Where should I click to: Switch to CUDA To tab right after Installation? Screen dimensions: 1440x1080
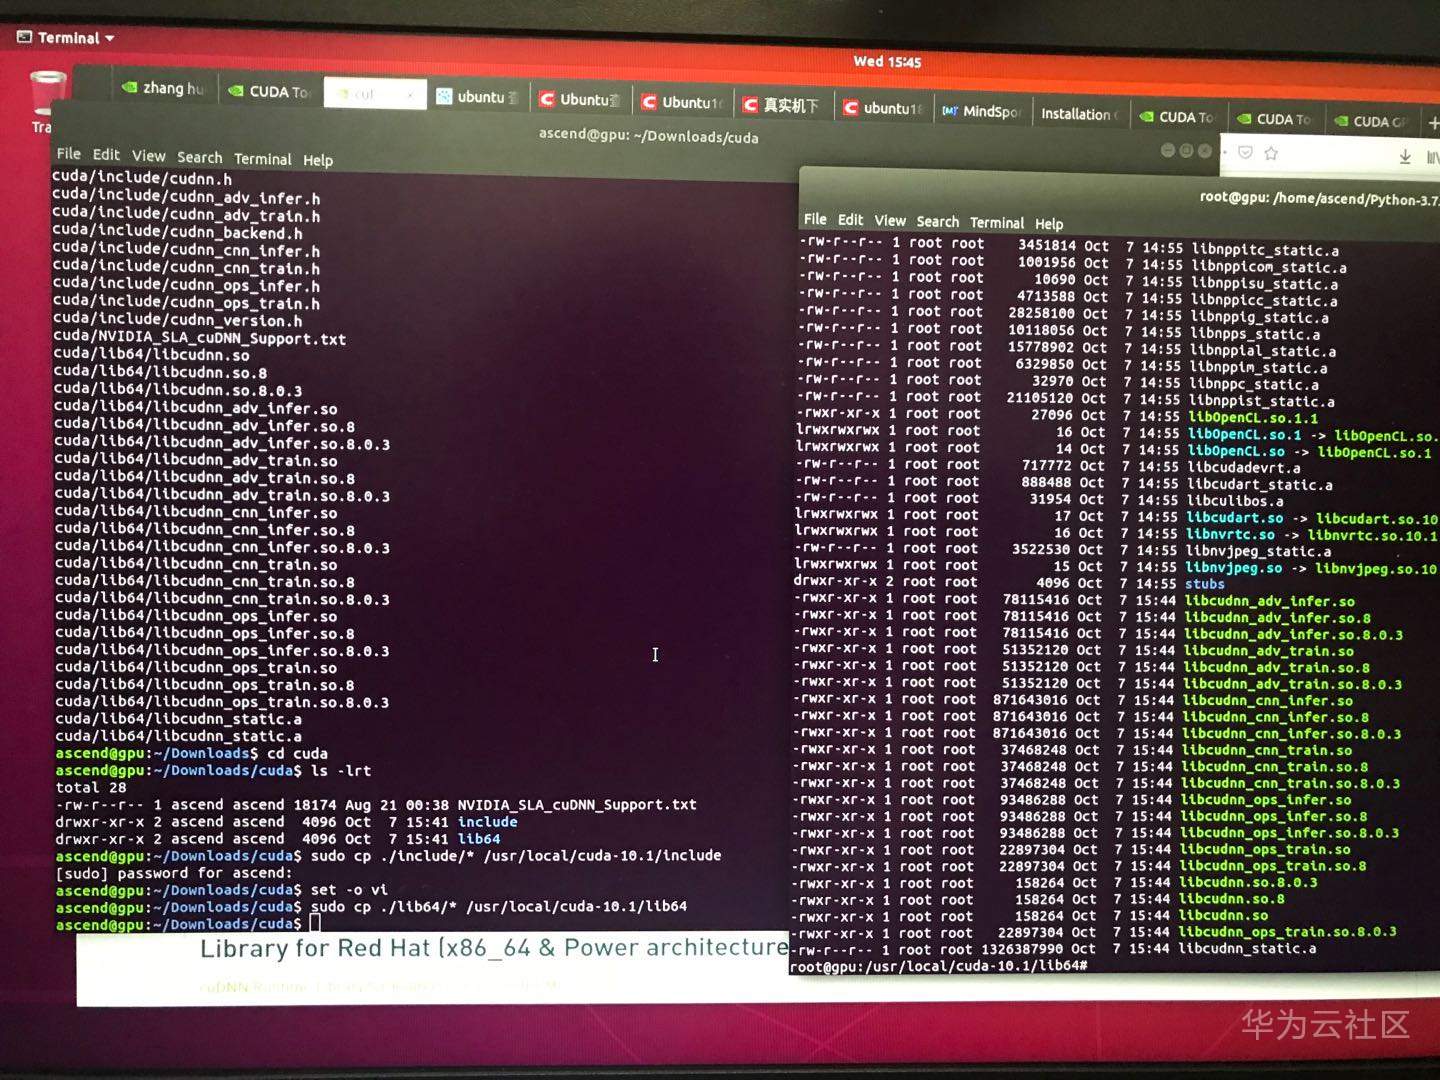(x=1177, y=117)
